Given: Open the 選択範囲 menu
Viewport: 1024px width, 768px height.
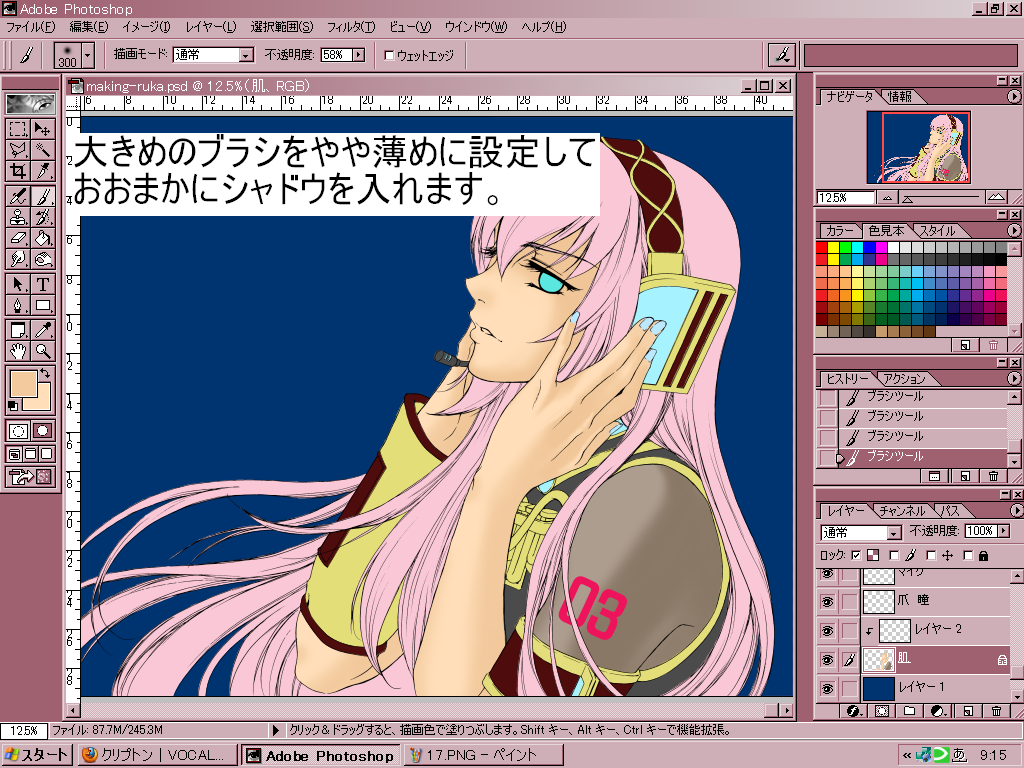Looking at the screenshot, I should pos(281,27).
